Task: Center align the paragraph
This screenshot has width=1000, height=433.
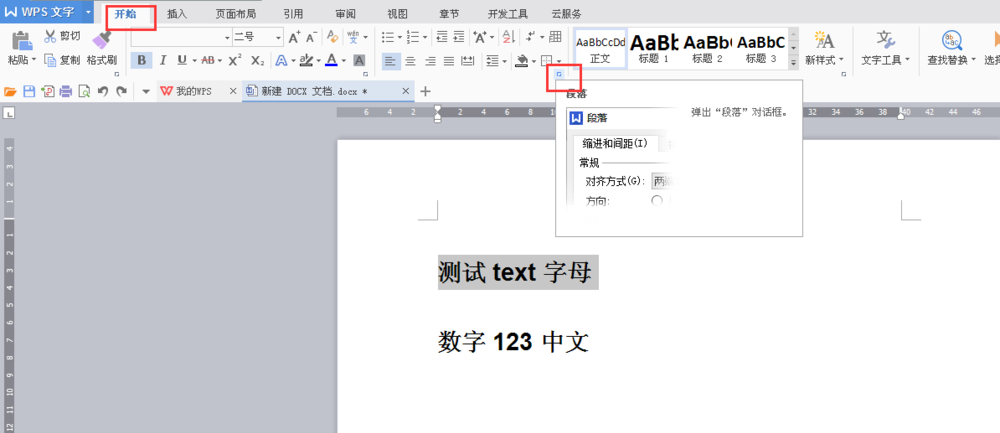Action: tap(410, 61)
